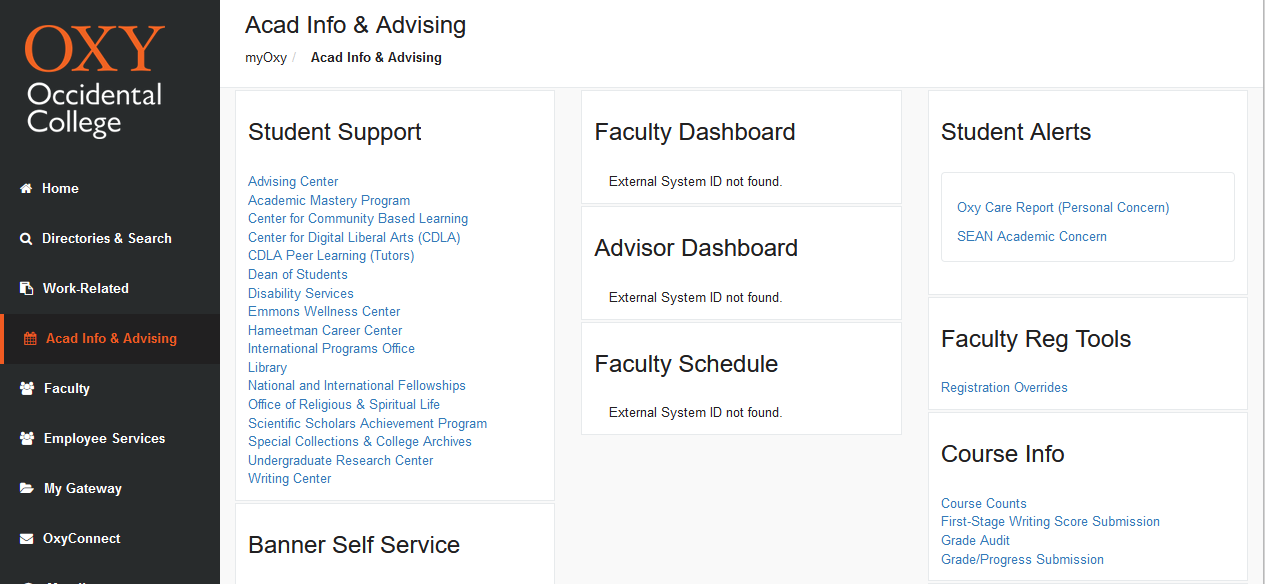The image size is (1265, 584).
Task: Click the Acad Info & Advising calendar icon
Action: click(x=30, y=338)
